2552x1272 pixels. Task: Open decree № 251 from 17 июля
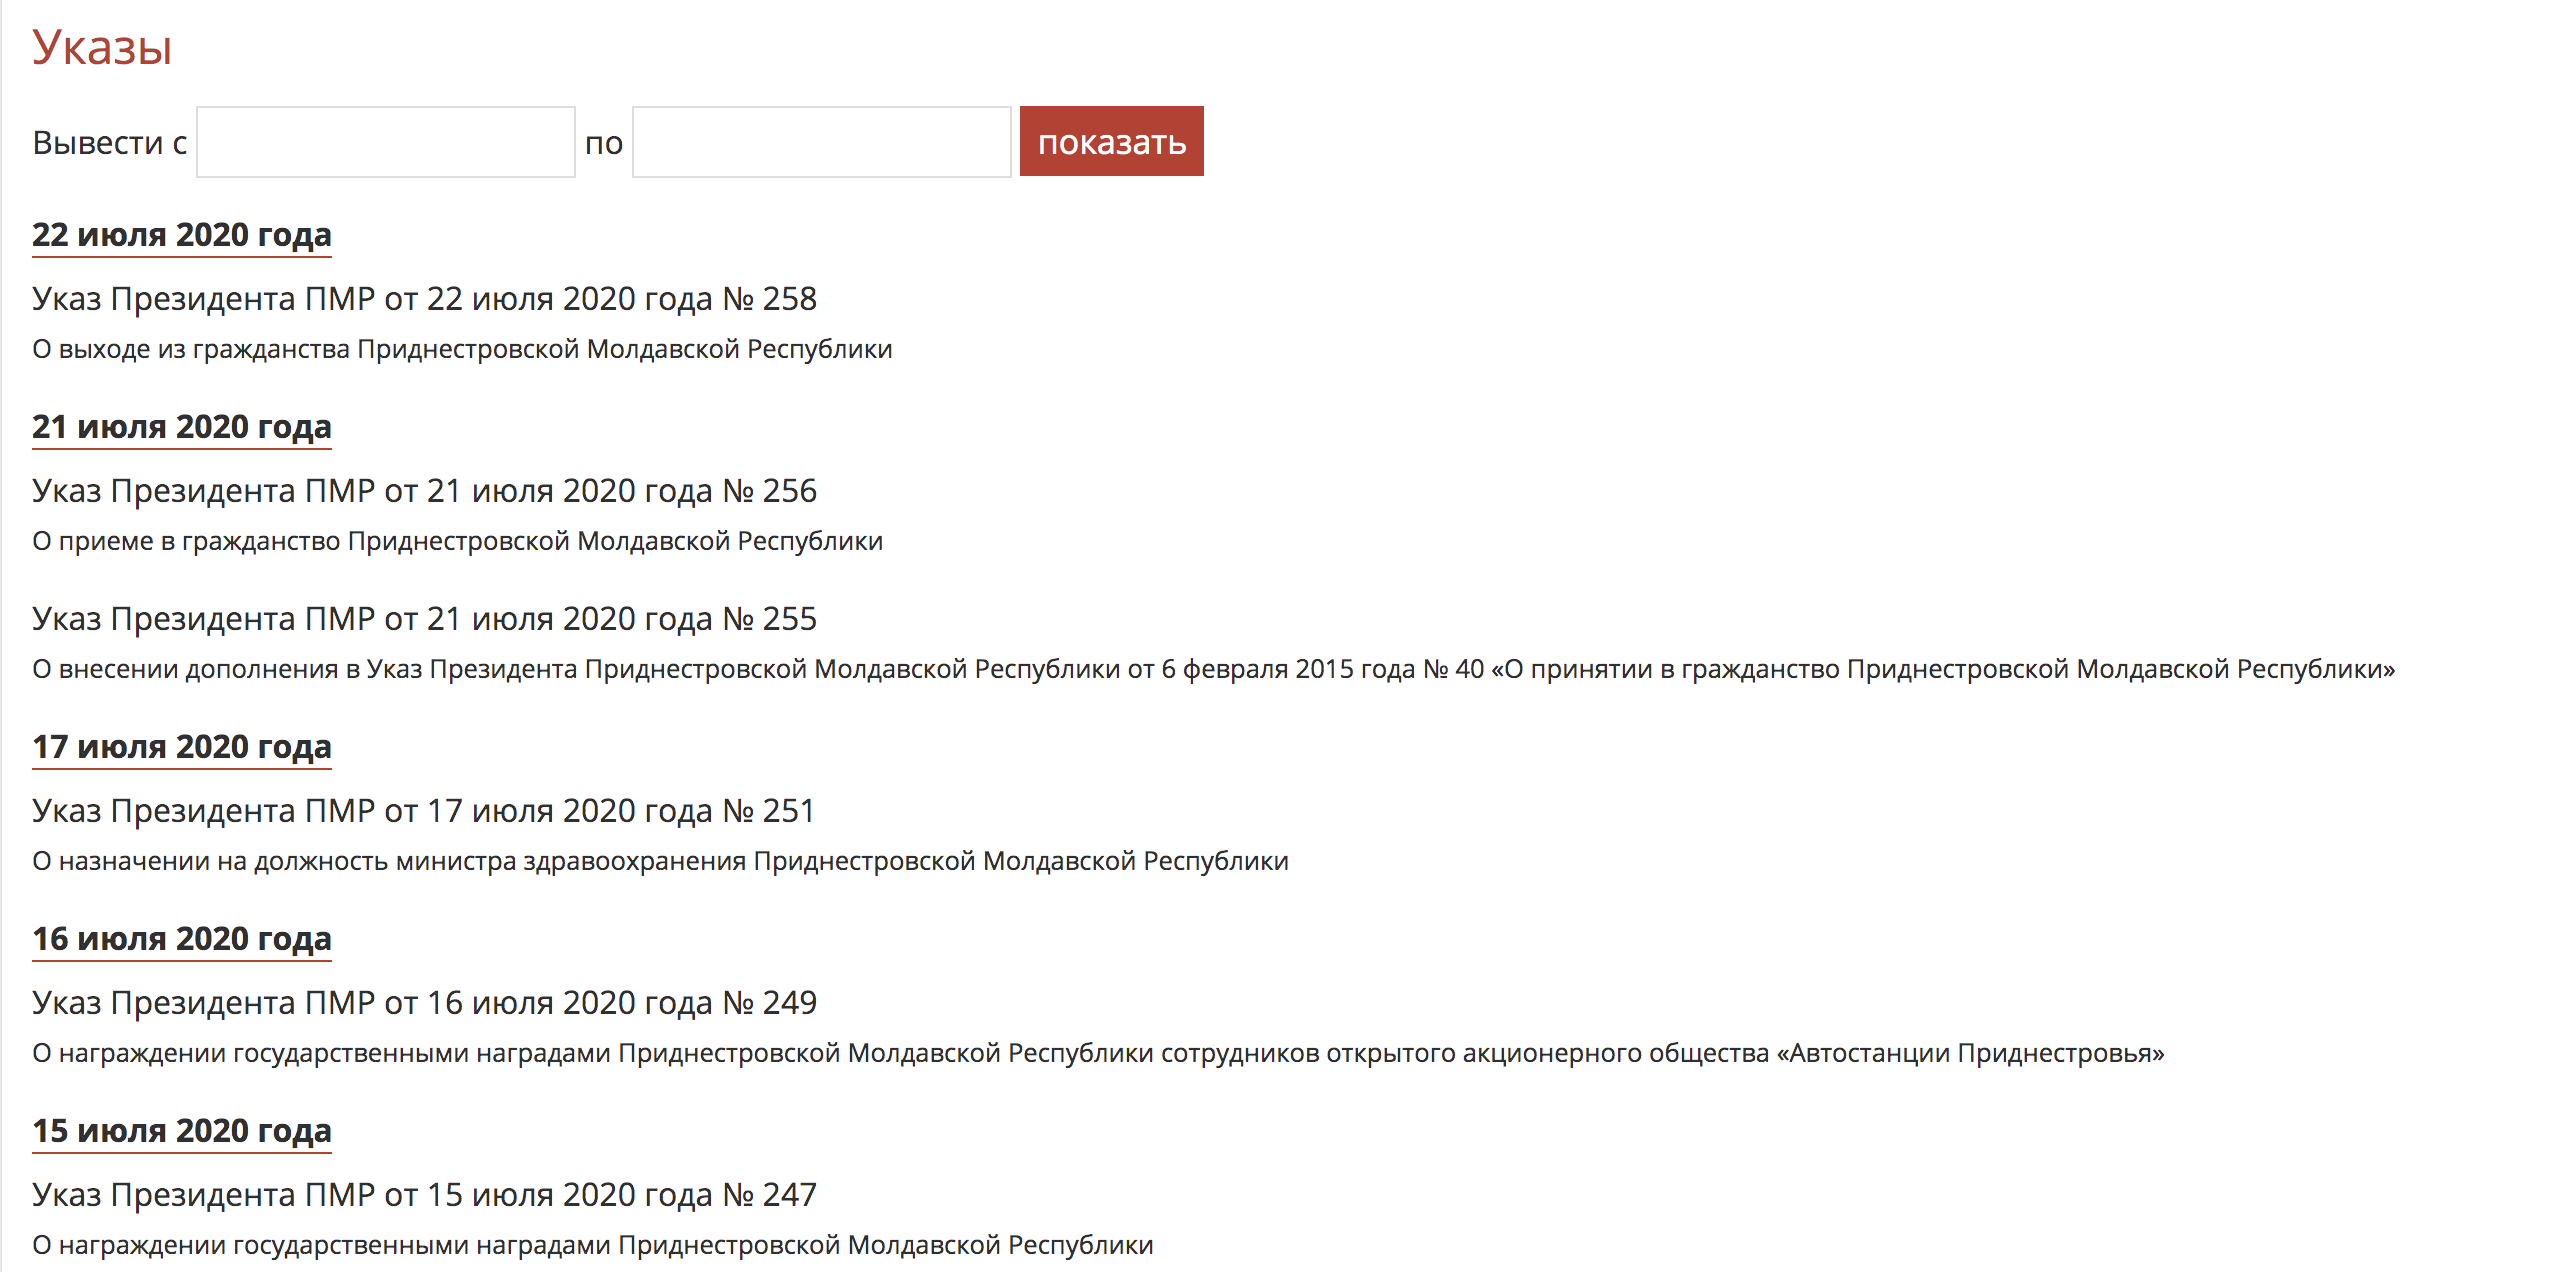[x=423, y=811]
